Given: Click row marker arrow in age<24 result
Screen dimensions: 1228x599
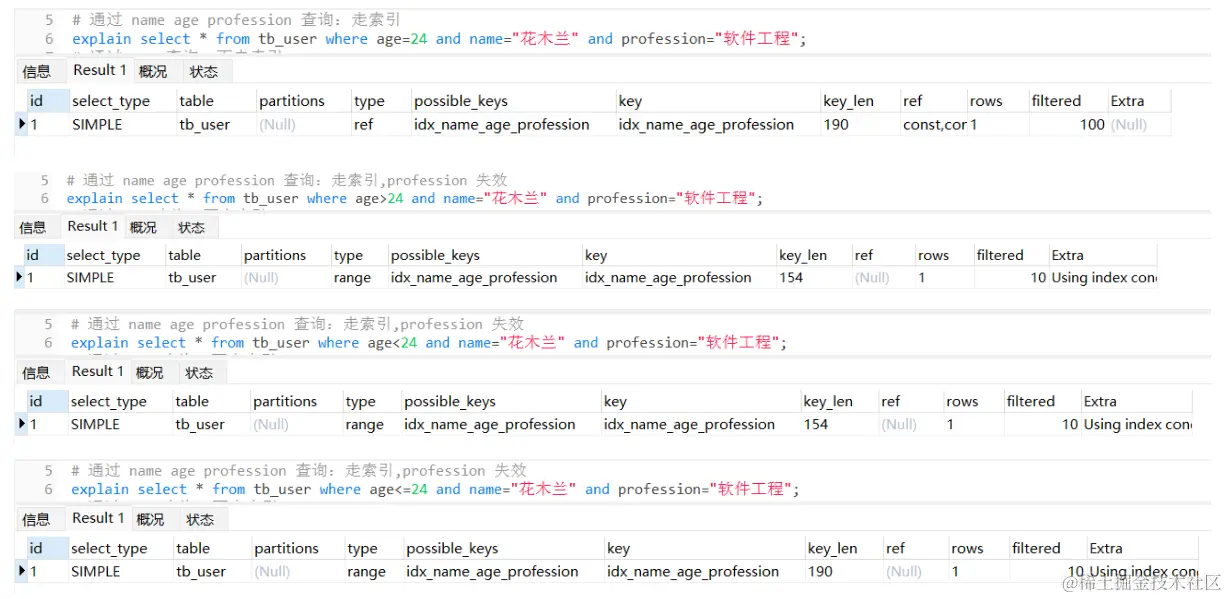Looking at the screenshot, I should (x=22, y=424).
